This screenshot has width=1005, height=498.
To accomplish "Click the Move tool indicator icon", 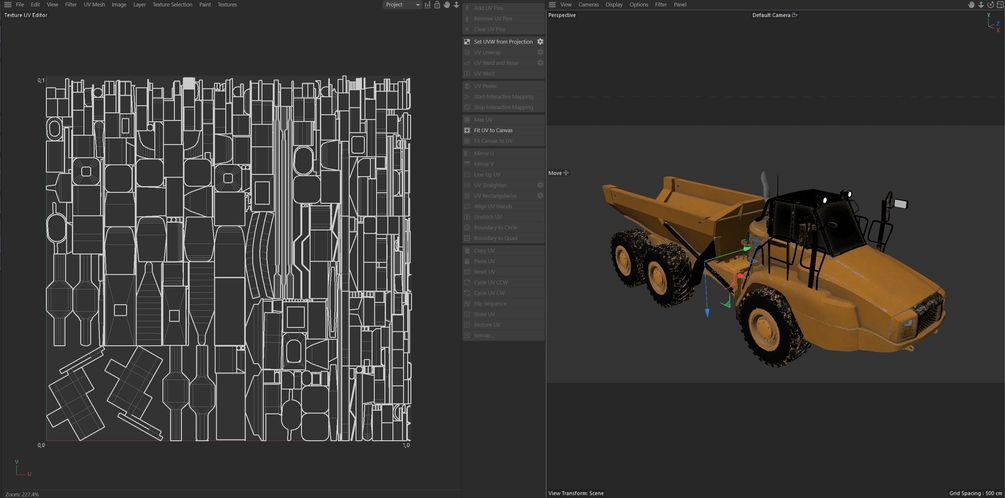I will [x=566, y=173].
